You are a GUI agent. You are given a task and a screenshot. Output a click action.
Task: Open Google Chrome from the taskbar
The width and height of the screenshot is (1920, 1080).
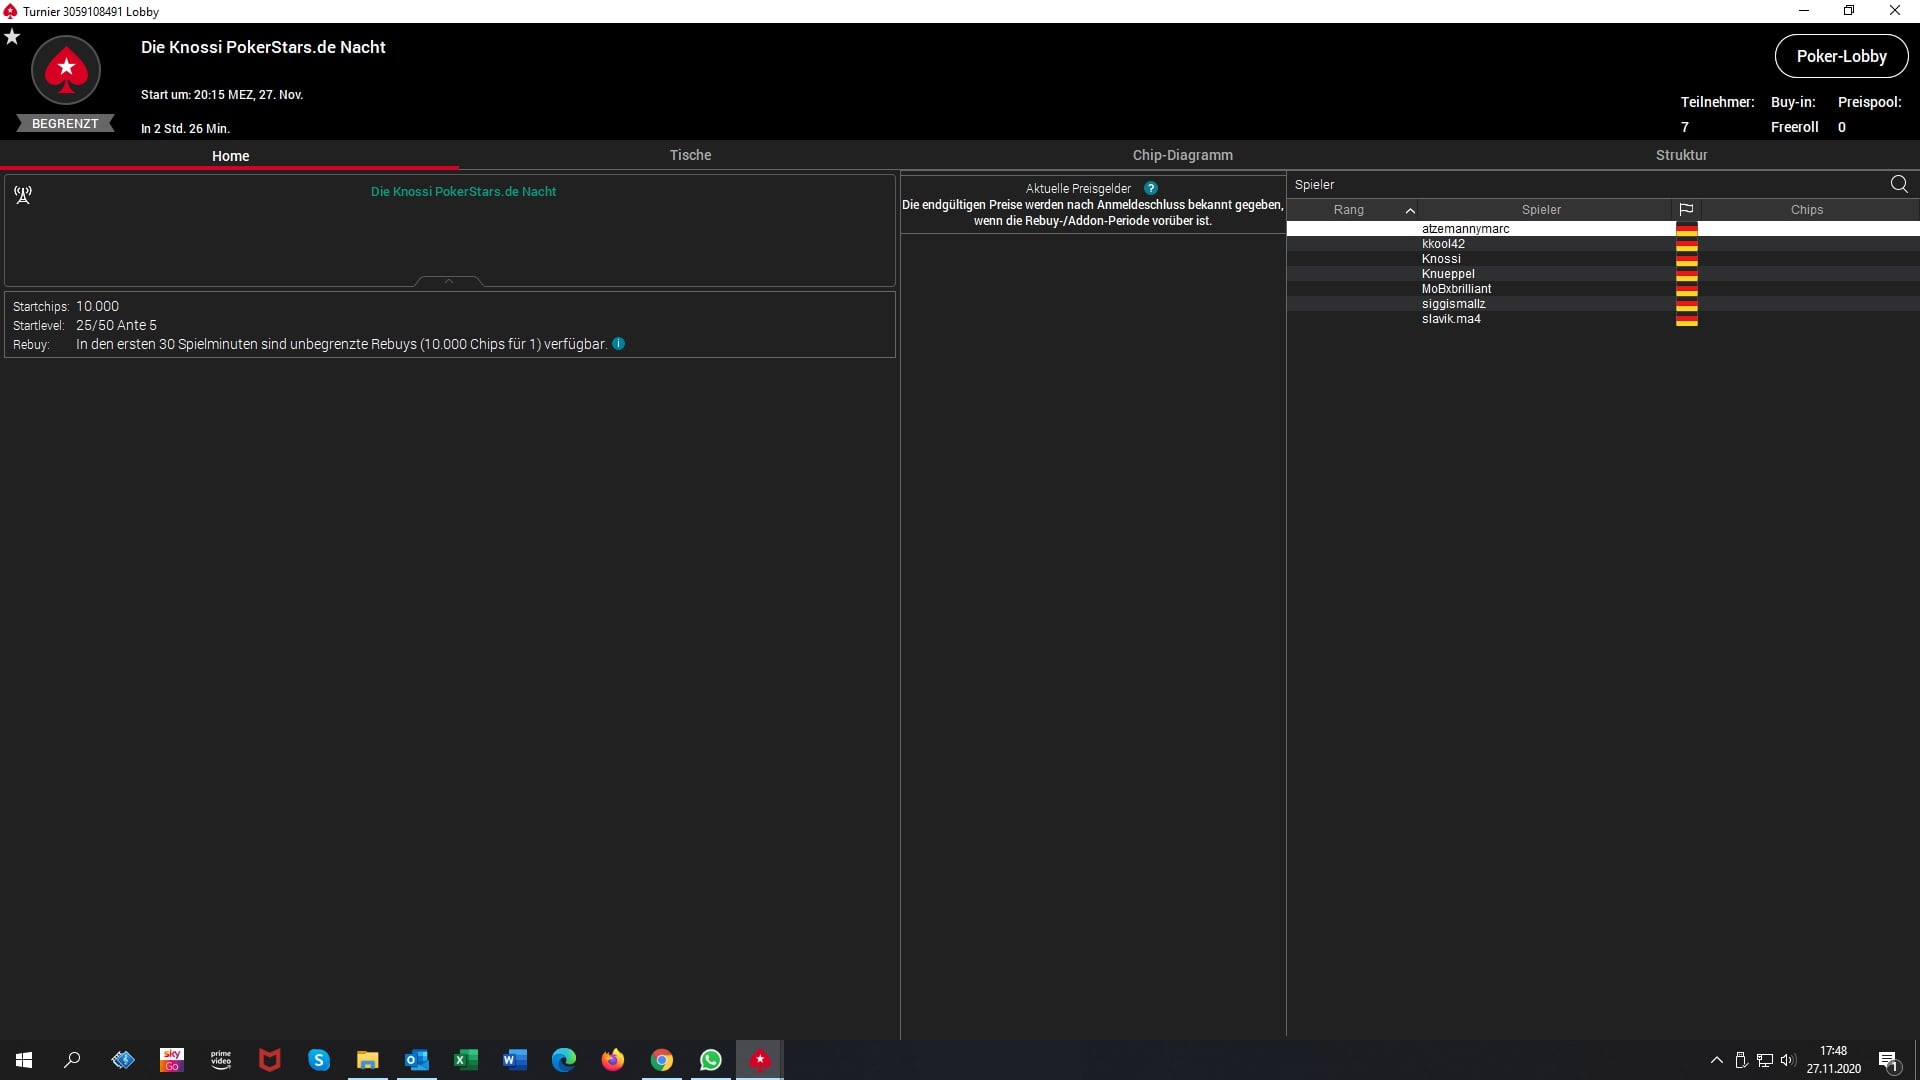click(662, 1060)
